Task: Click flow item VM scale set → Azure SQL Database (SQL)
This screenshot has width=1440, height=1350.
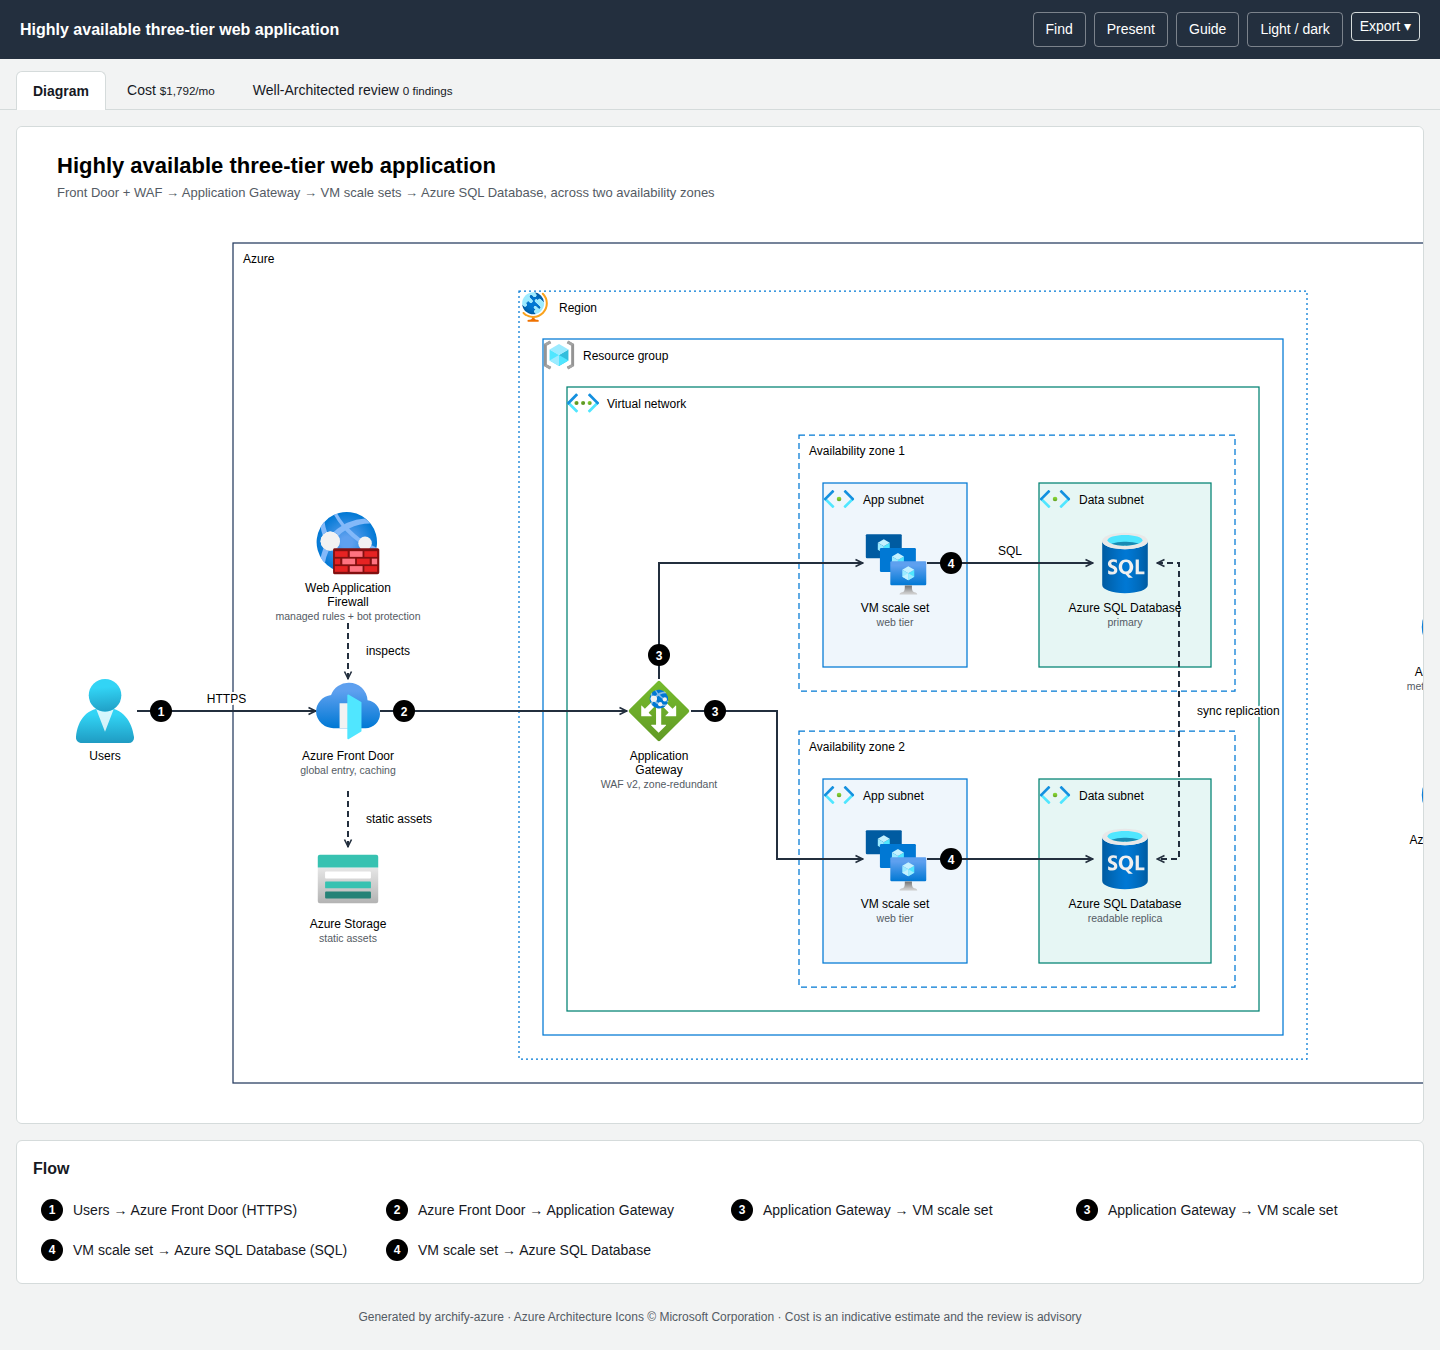Action: coord(194,1250)
